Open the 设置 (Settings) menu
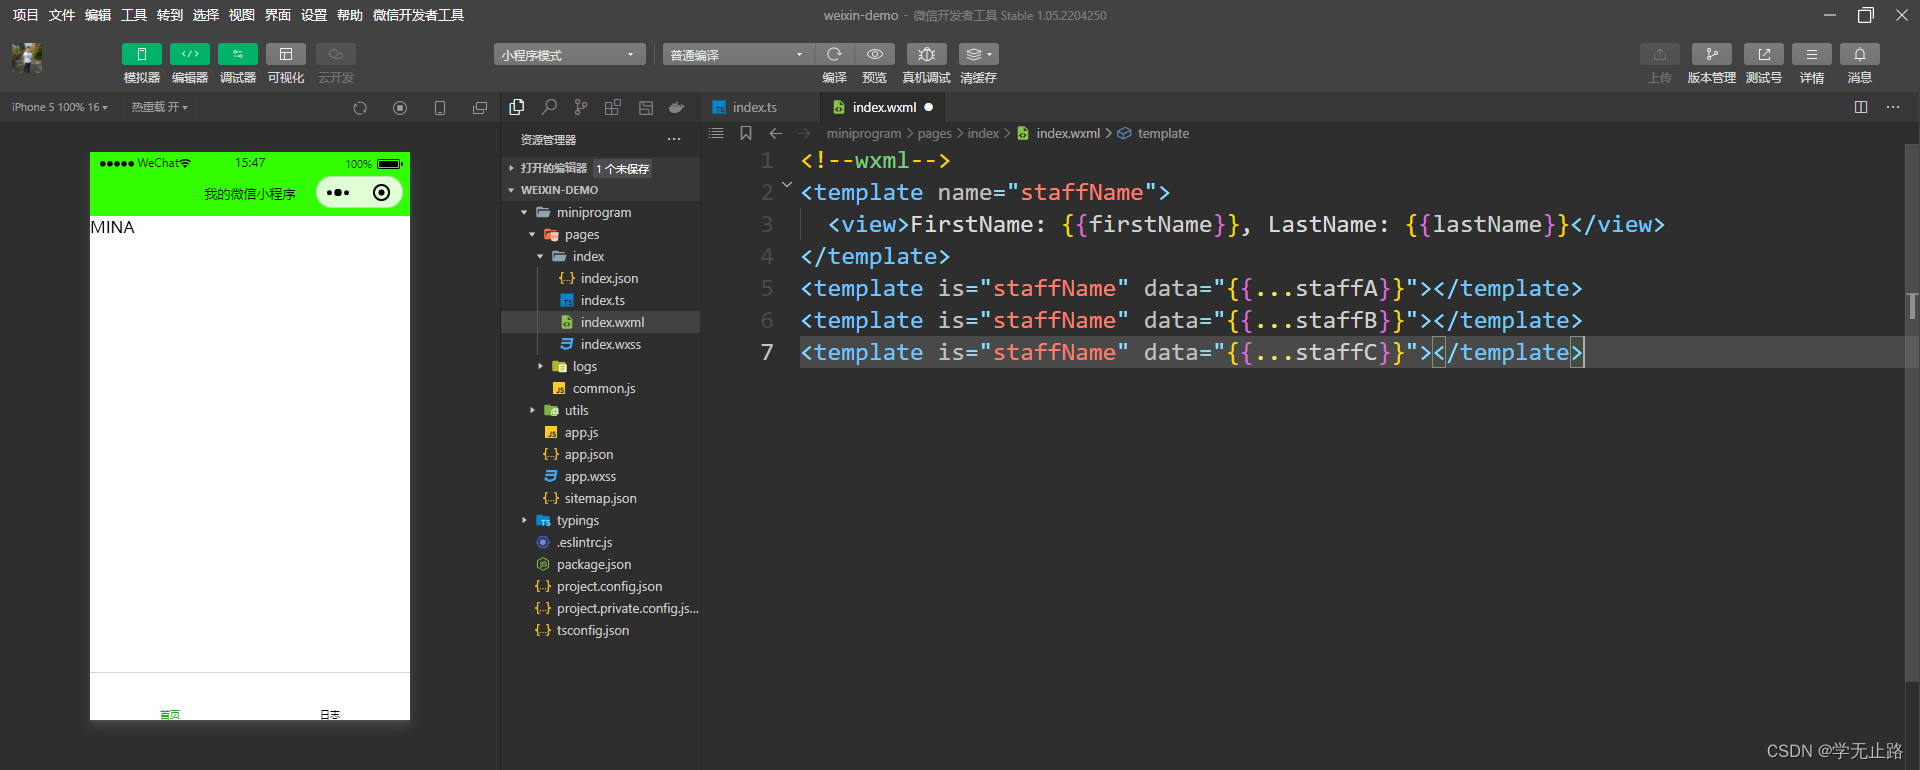 (314, 15)
